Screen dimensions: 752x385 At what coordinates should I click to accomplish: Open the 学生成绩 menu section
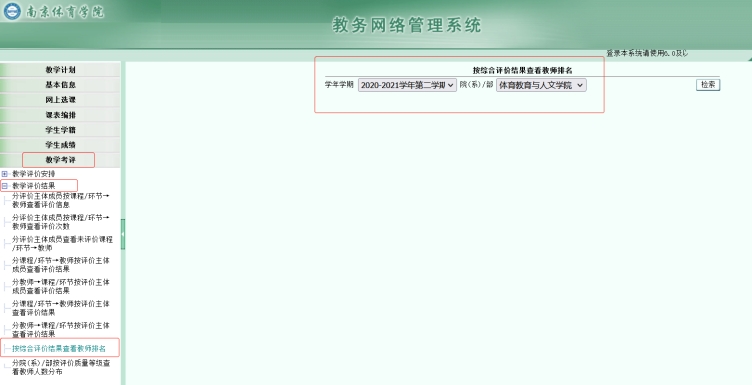click(x=60, y=145)
